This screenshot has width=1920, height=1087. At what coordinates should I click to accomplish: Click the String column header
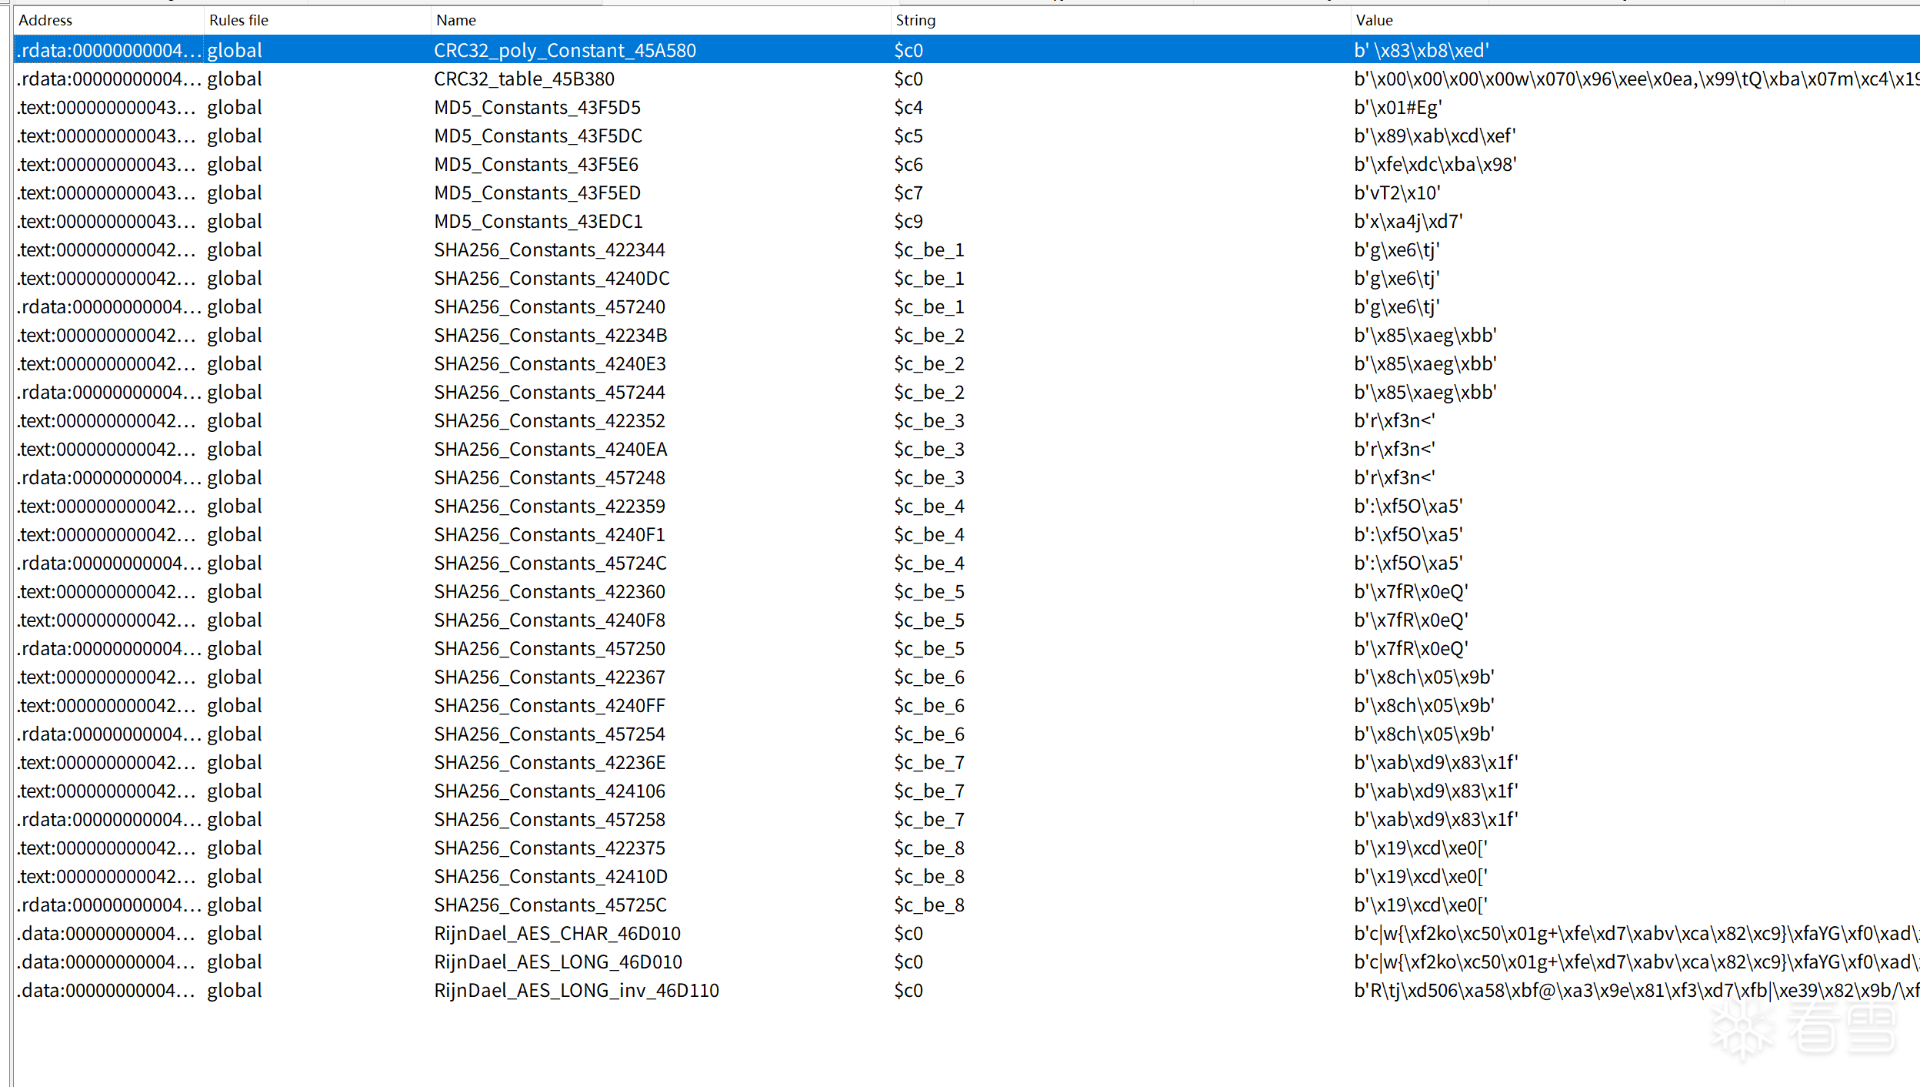click(915, 20)
